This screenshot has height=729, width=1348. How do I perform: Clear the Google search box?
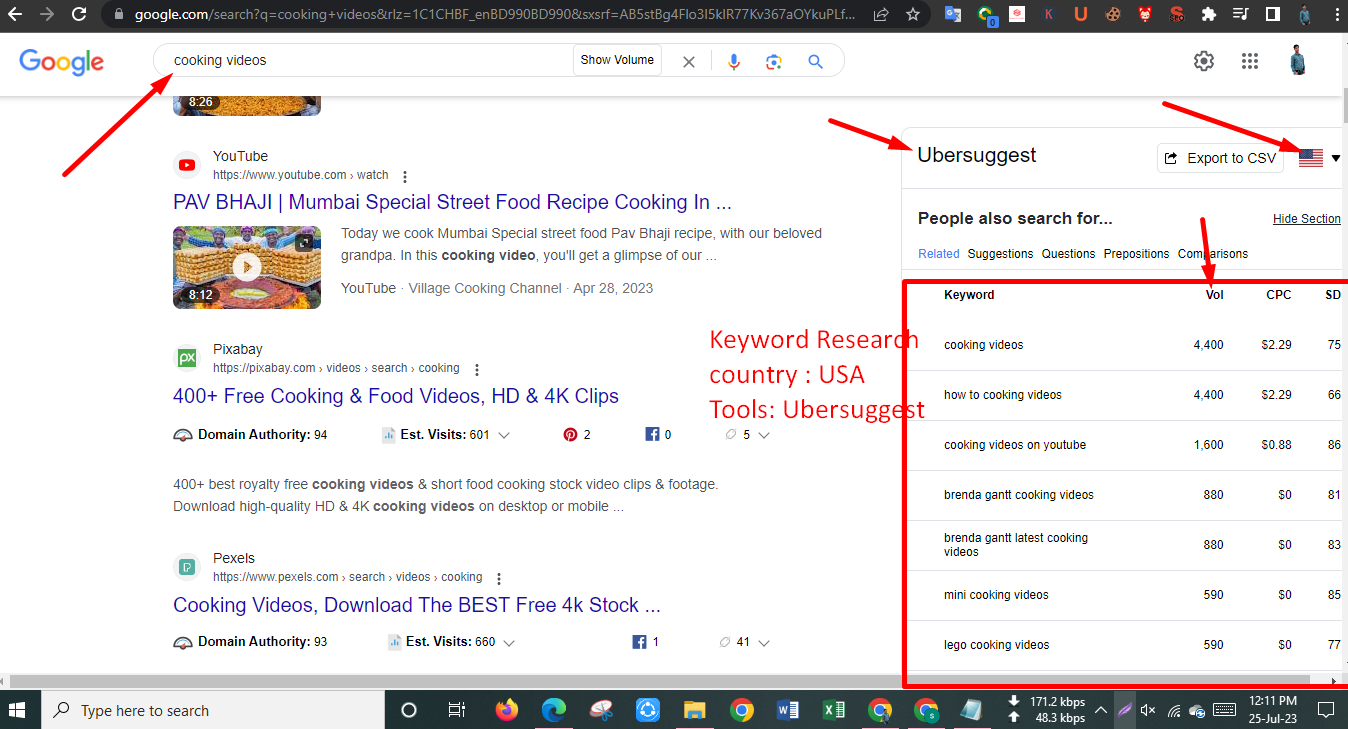coord(689,62)
